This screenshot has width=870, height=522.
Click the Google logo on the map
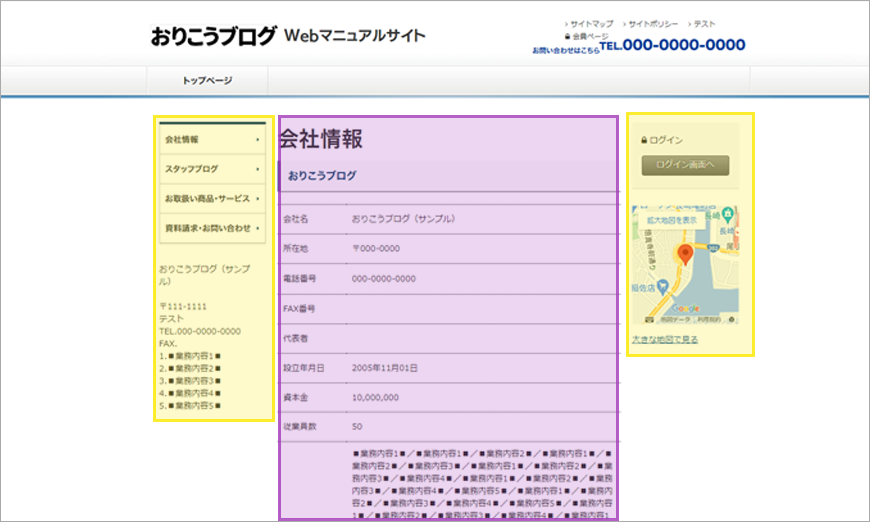point(684,310)
